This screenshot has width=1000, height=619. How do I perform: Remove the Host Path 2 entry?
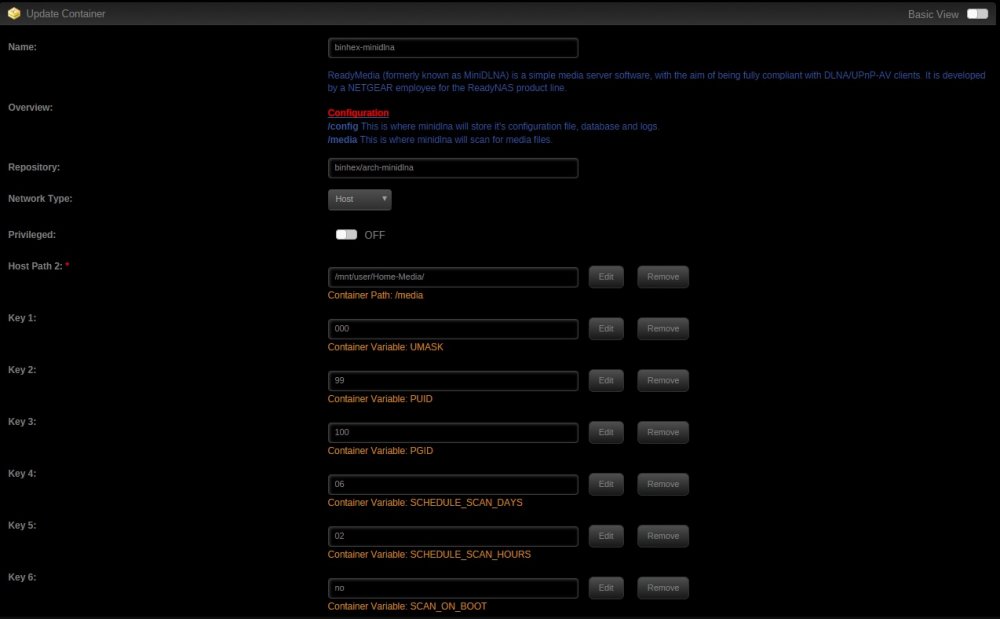click(663, 277)
